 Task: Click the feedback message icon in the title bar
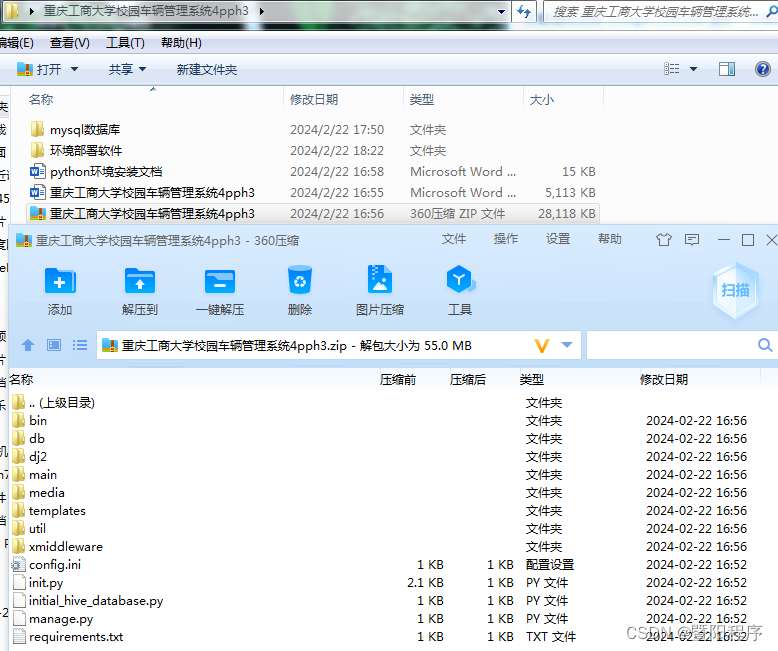point(692,240)
